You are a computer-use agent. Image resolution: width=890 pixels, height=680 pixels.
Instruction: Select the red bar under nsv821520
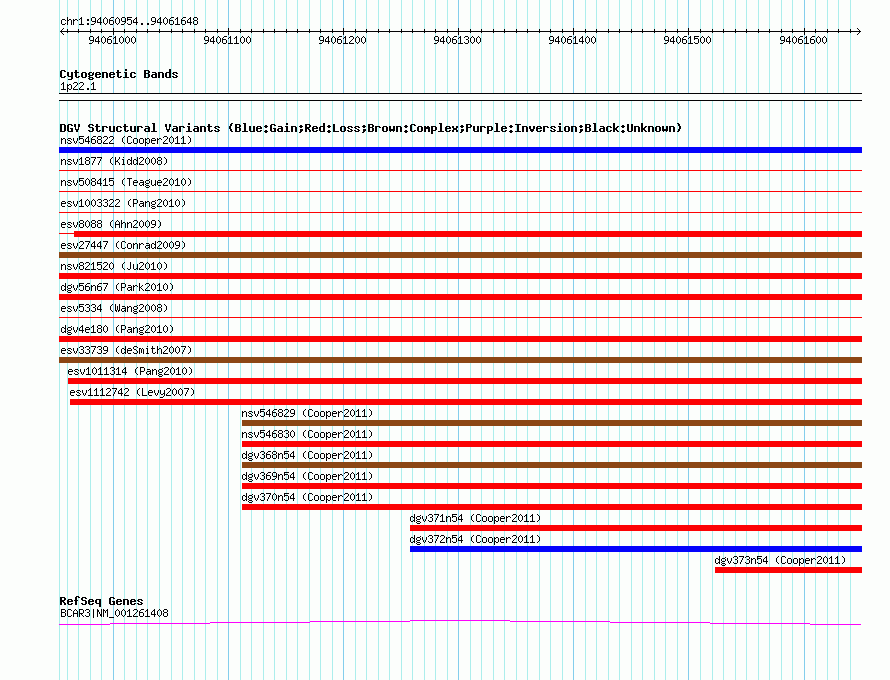[460, 276]
